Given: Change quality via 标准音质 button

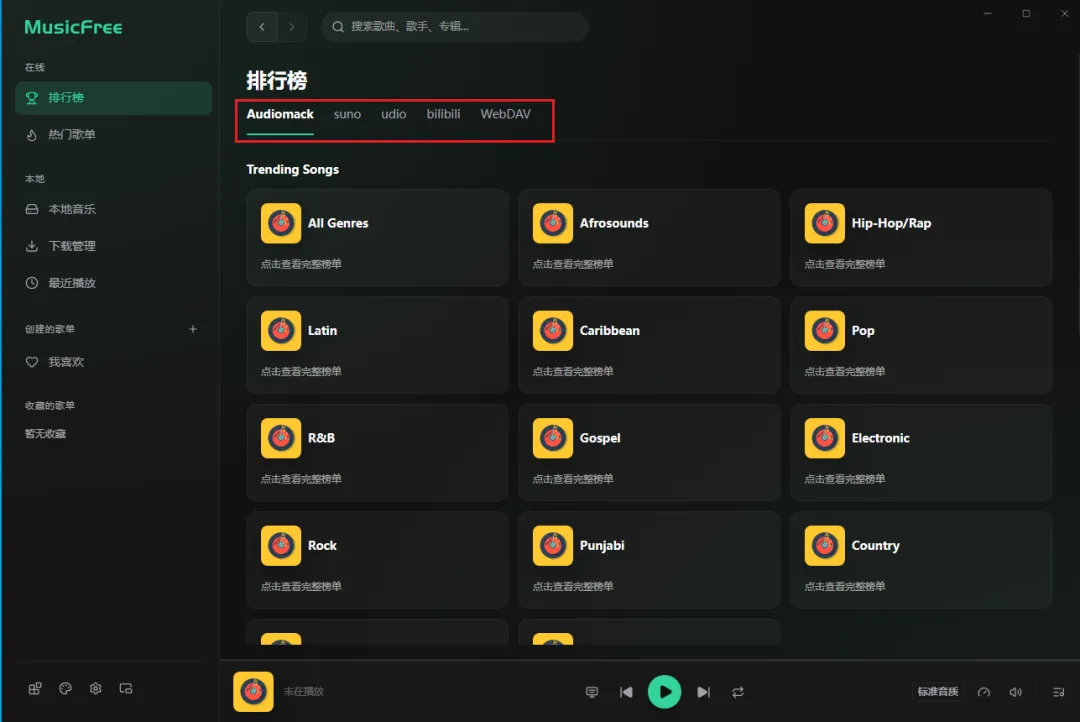Looking at the screenshot, I should (x=937, y=692).
